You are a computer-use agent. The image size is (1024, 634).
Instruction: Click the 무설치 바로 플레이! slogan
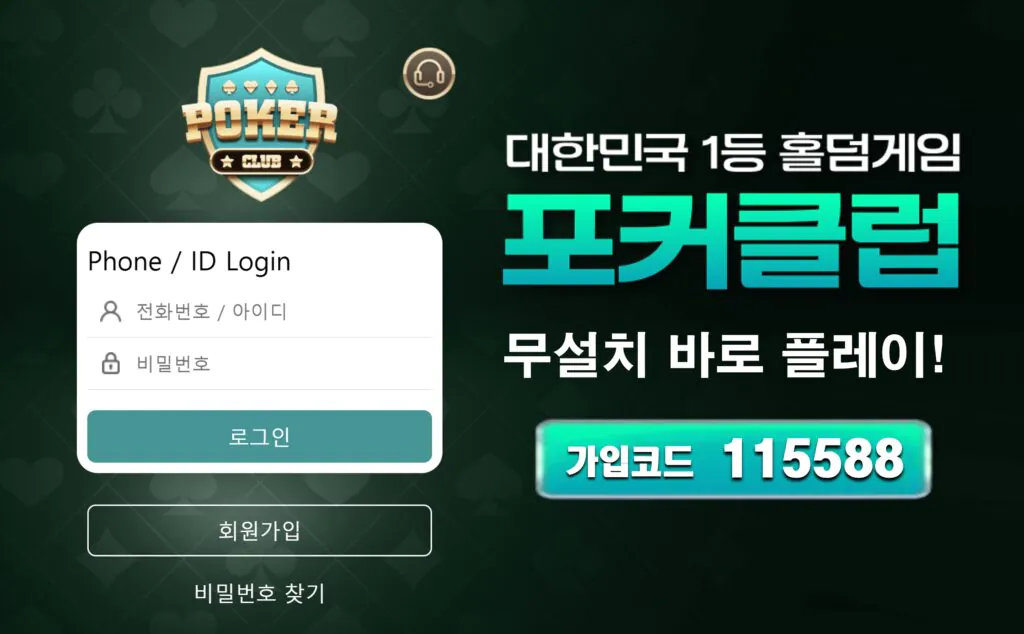coord(724,355)
